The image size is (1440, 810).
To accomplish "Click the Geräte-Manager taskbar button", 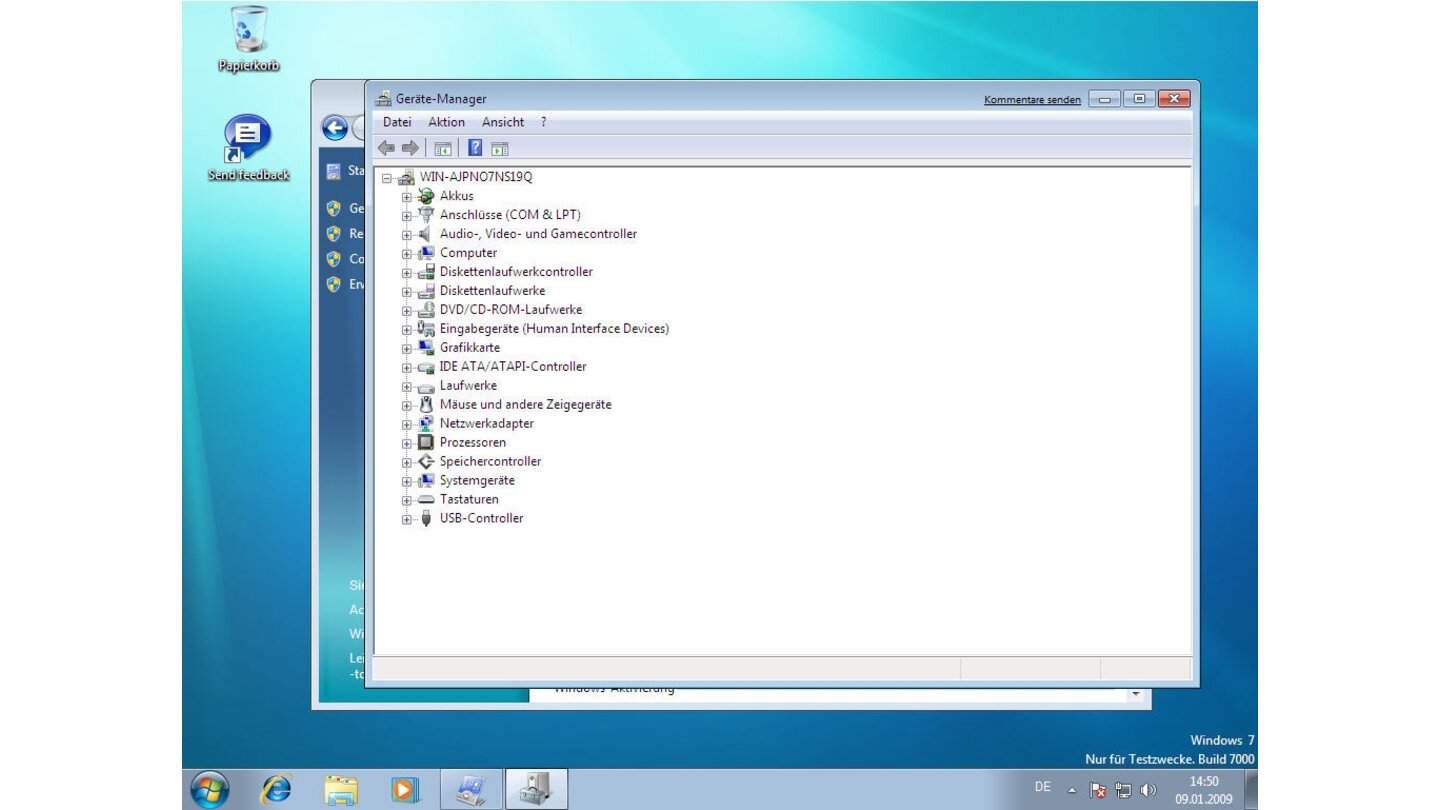I will pos(536,789).
